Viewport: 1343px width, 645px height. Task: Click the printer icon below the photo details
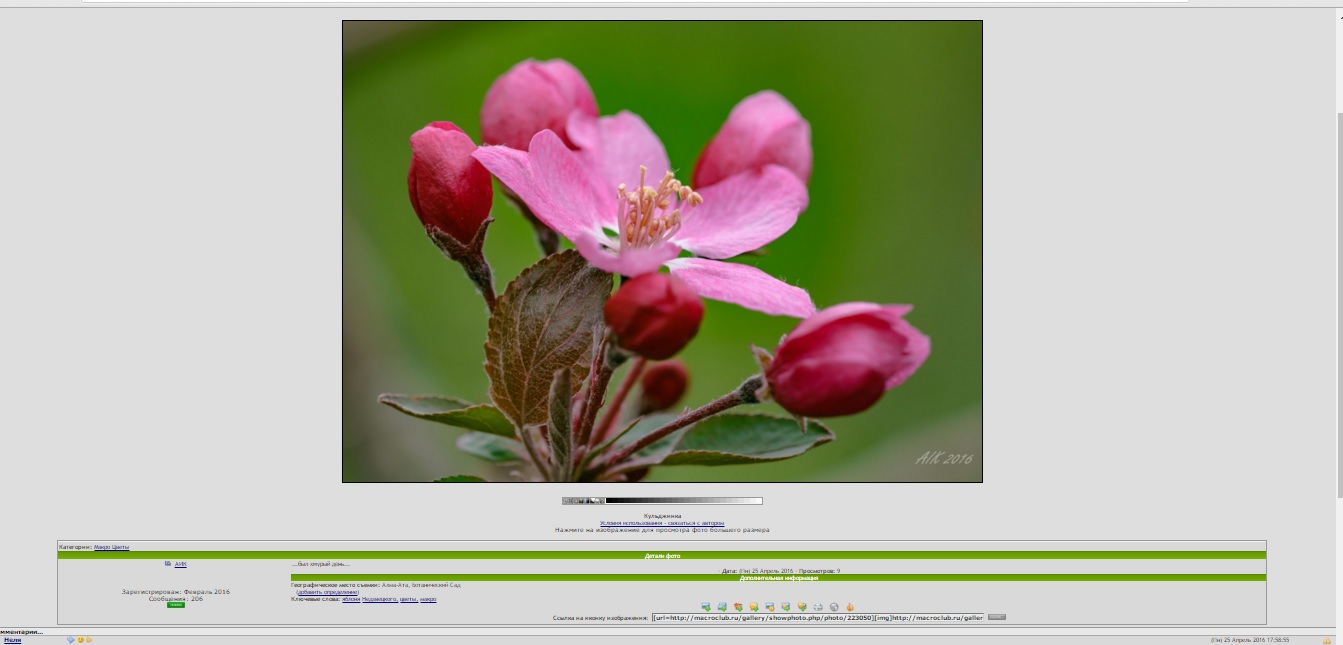point(818,607)
